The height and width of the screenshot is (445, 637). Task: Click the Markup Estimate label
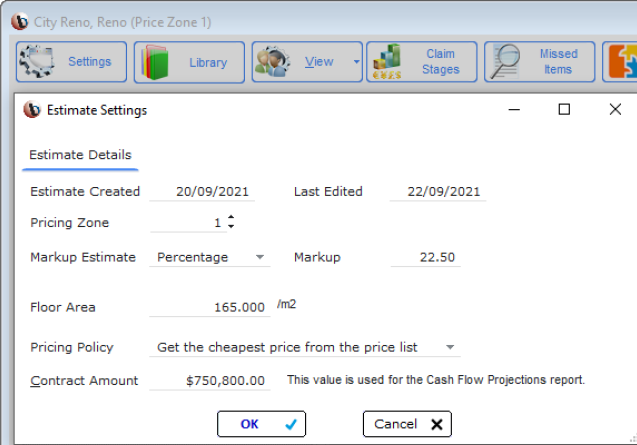click(83, 257)
